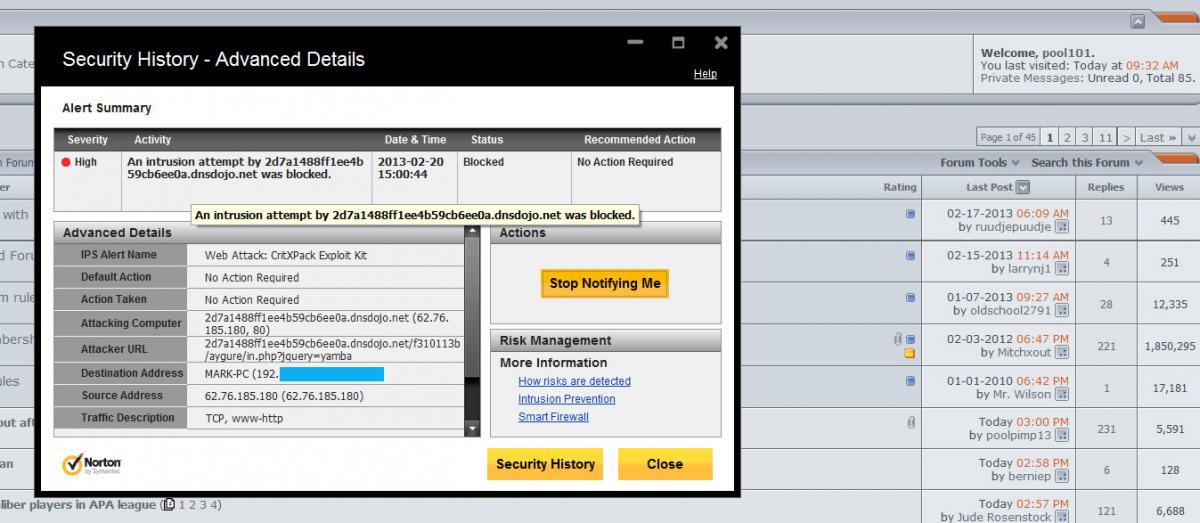The height and width of the screenshot is (523, 1200).
Task: Jump to Last forum page
Action: point(1158,138)
